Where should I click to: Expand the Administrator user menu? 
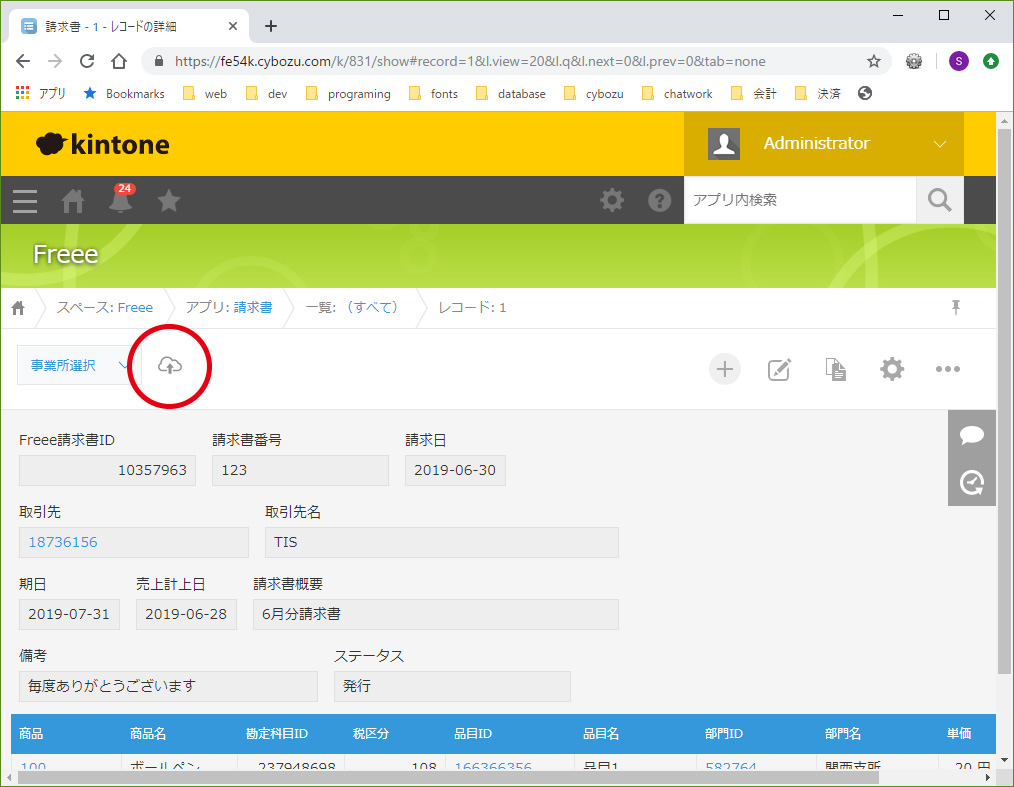[823, 144]
